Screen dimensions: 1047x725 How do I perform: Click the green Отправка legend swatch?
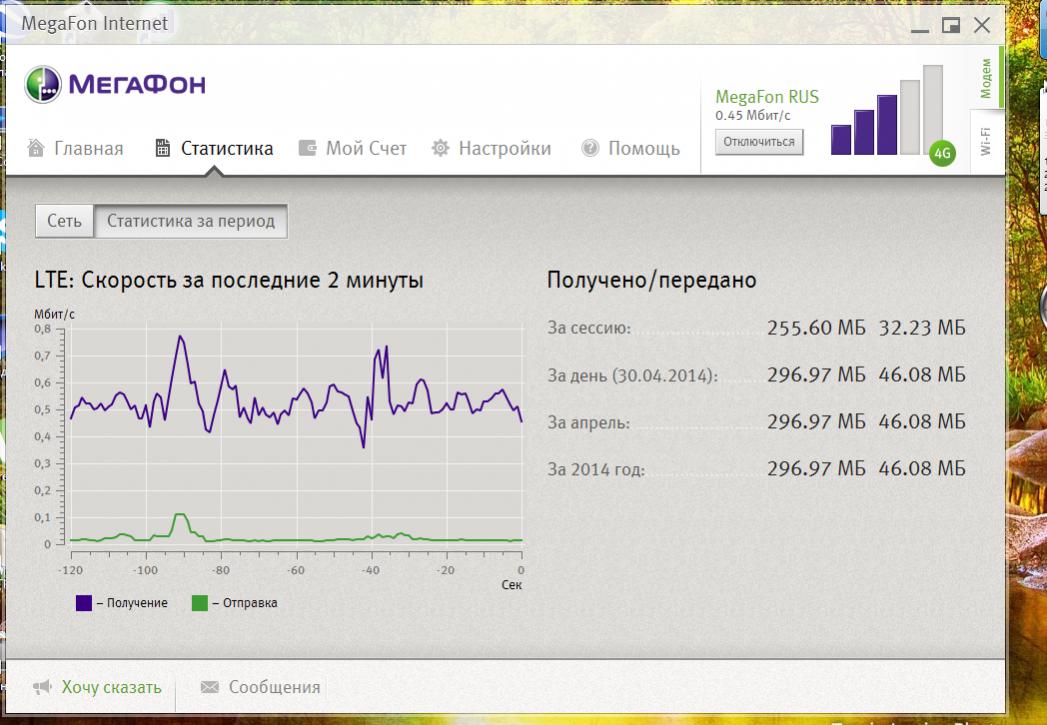click(x=200, y=603)
